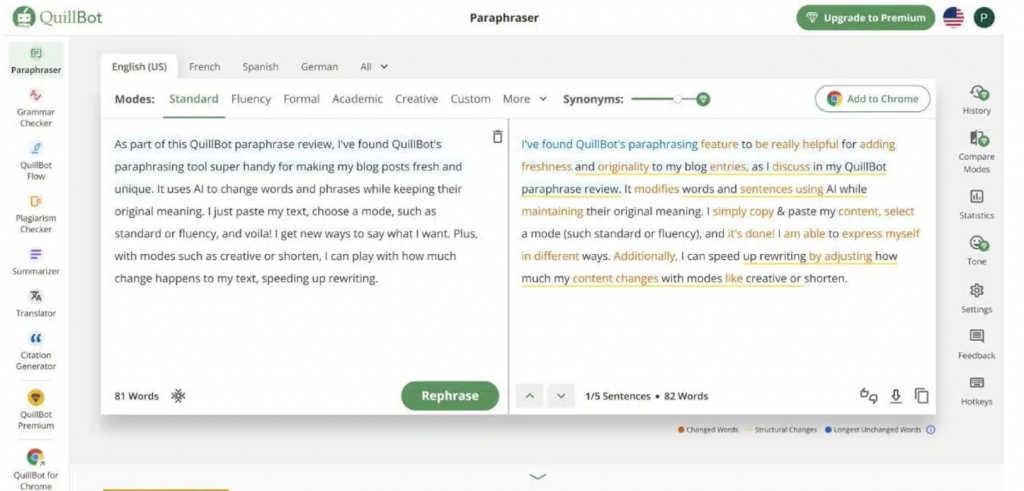
Task: Switch to the German language tab
Action: point(319,67)
